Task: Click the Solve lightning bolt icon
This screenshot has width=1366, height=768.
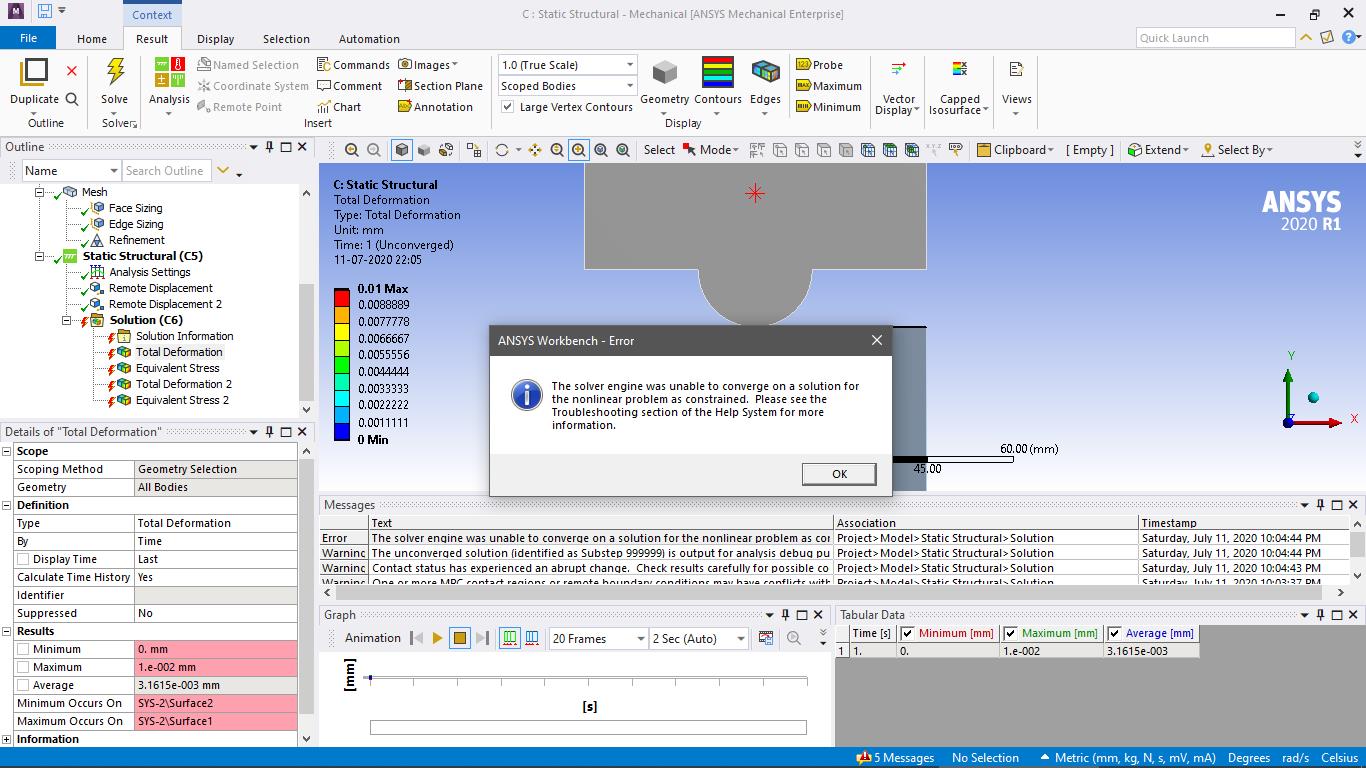Action: (115, 73)
